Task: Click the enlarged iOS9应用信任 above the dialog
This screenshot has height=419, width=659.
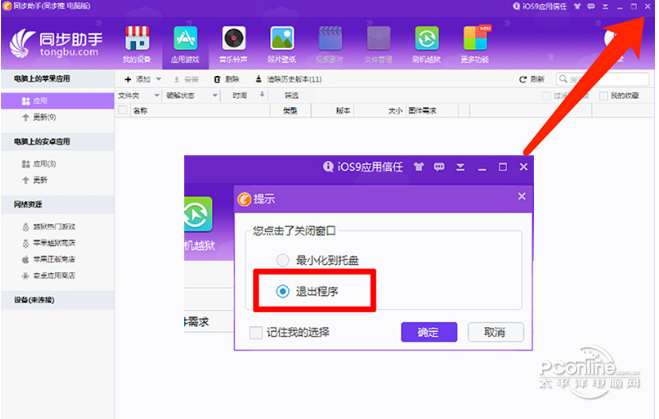Action: (363, 167)
